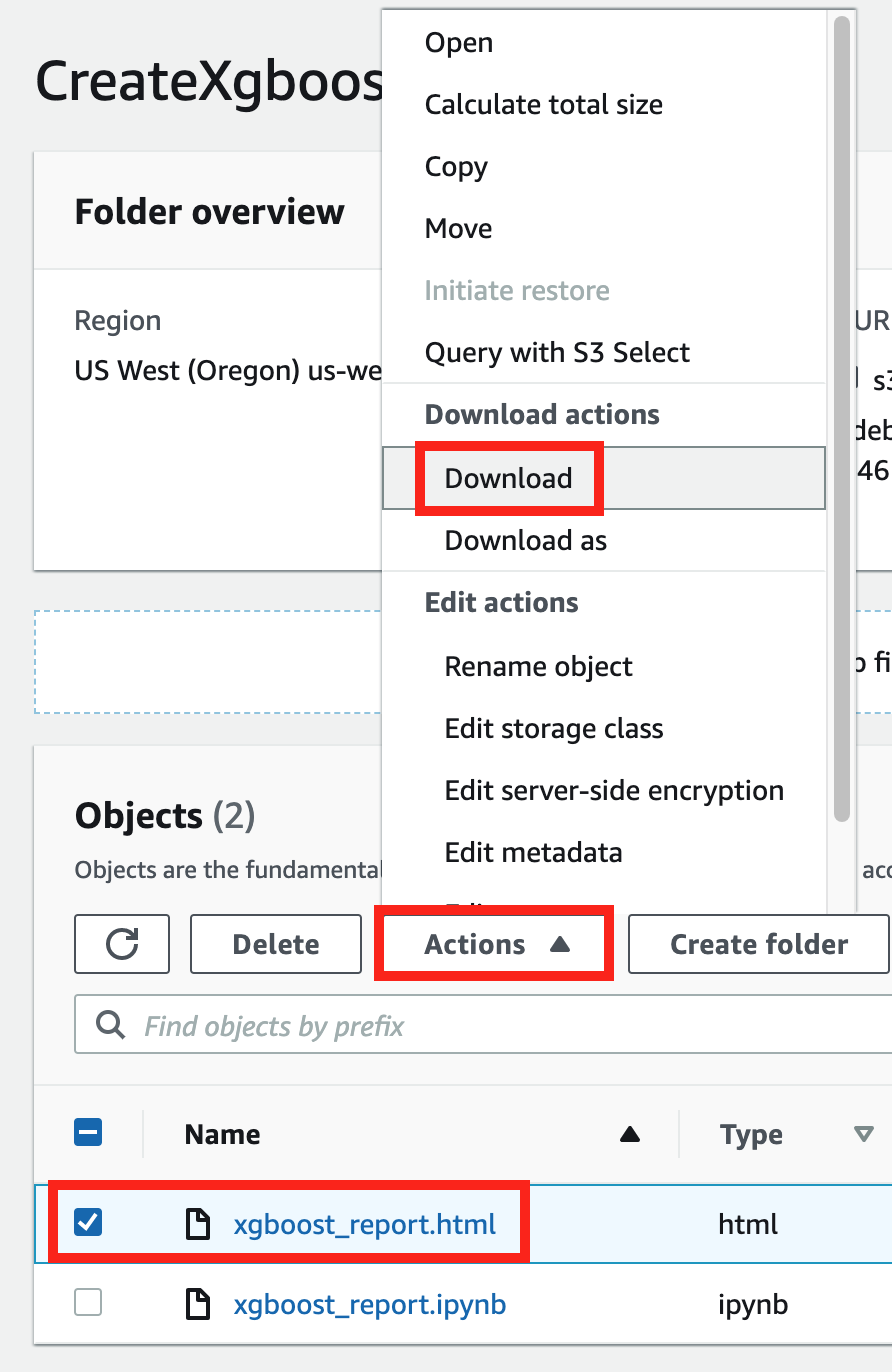The width and height of the screenshot is (892, 1372).
Task: Select Copy from the menu
Action: point(455,167)
